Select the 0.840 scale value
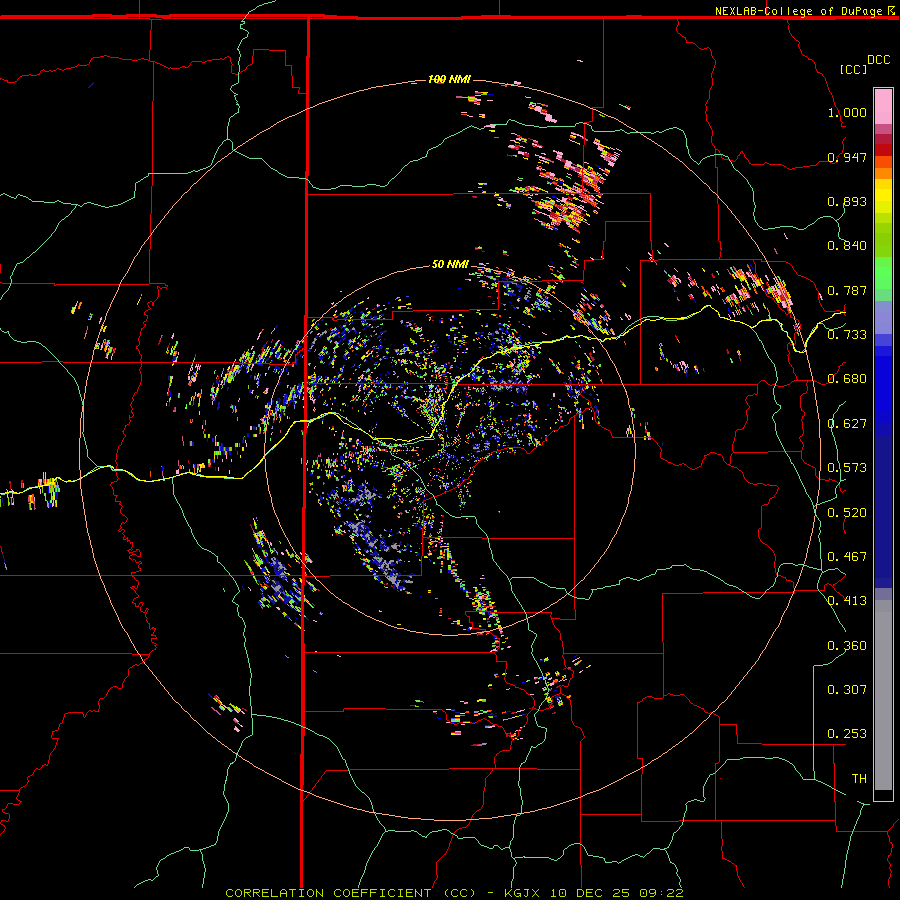The image size is (900, 900). (x=847, y=246)
